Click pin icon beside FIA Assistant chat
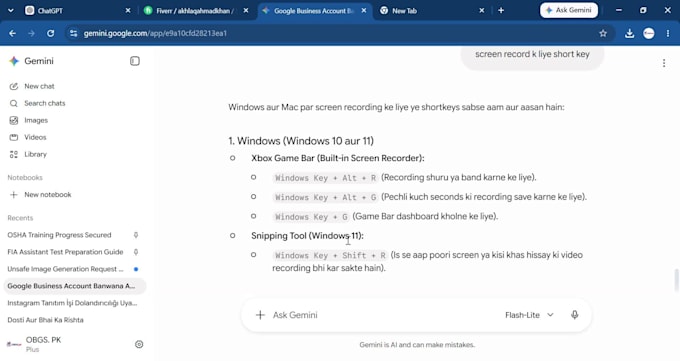Image resolution: width=680 pixels, height=361 pixels. 136,252
